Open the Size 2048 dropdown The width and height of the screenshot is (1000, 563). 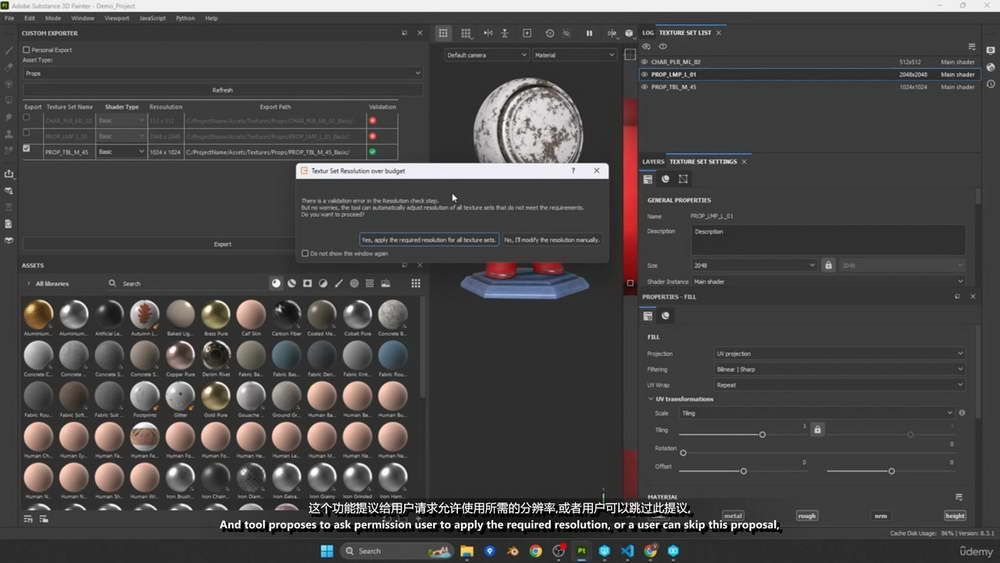click(754, 265)
